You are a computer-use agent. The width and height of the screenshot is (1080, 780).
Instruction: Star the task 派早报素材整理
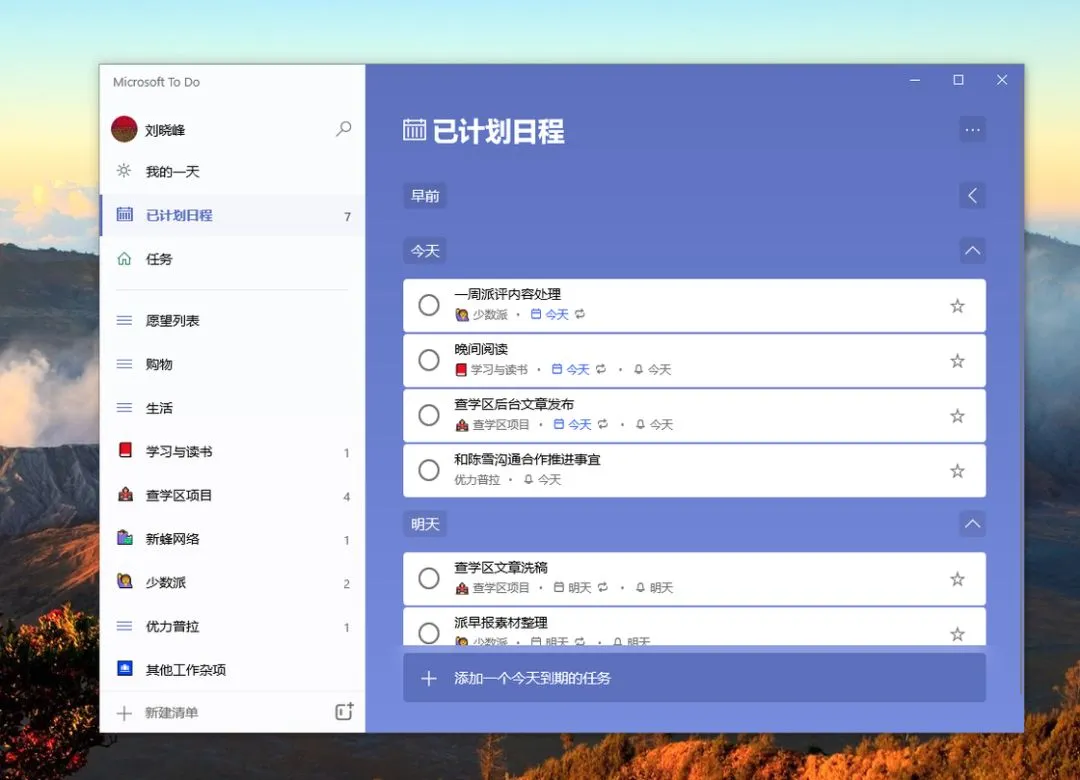(957, 634)
